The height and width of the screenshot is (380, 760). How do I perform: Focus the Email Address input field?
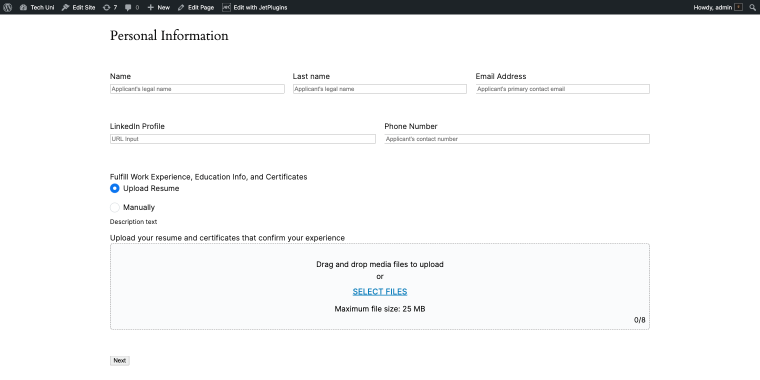click(563, 89)
